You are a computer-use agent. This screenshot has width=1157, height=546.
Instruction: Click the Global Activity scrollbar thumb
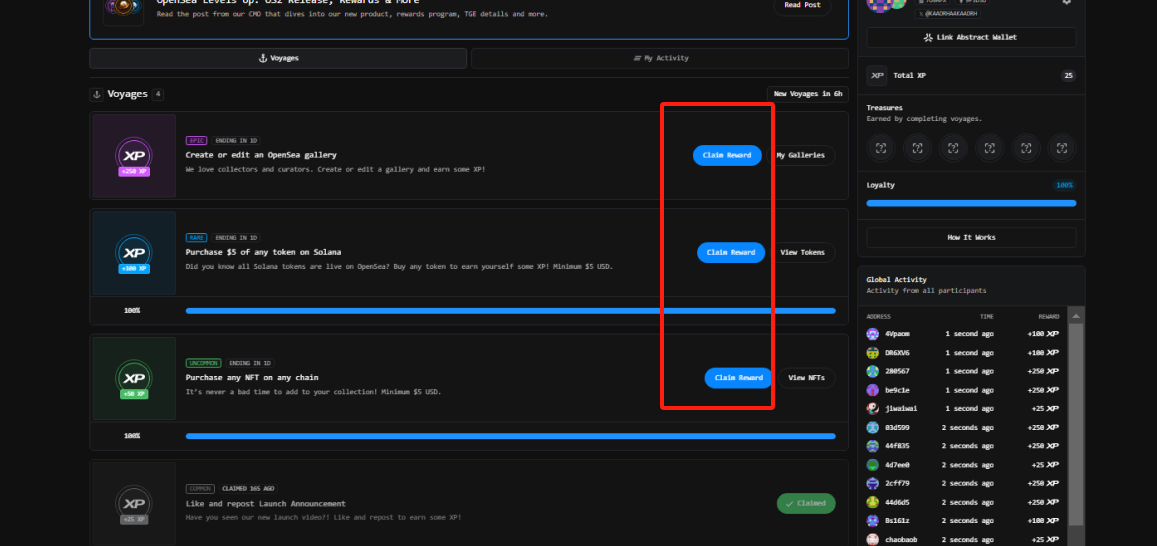(x=1076, y=424)
